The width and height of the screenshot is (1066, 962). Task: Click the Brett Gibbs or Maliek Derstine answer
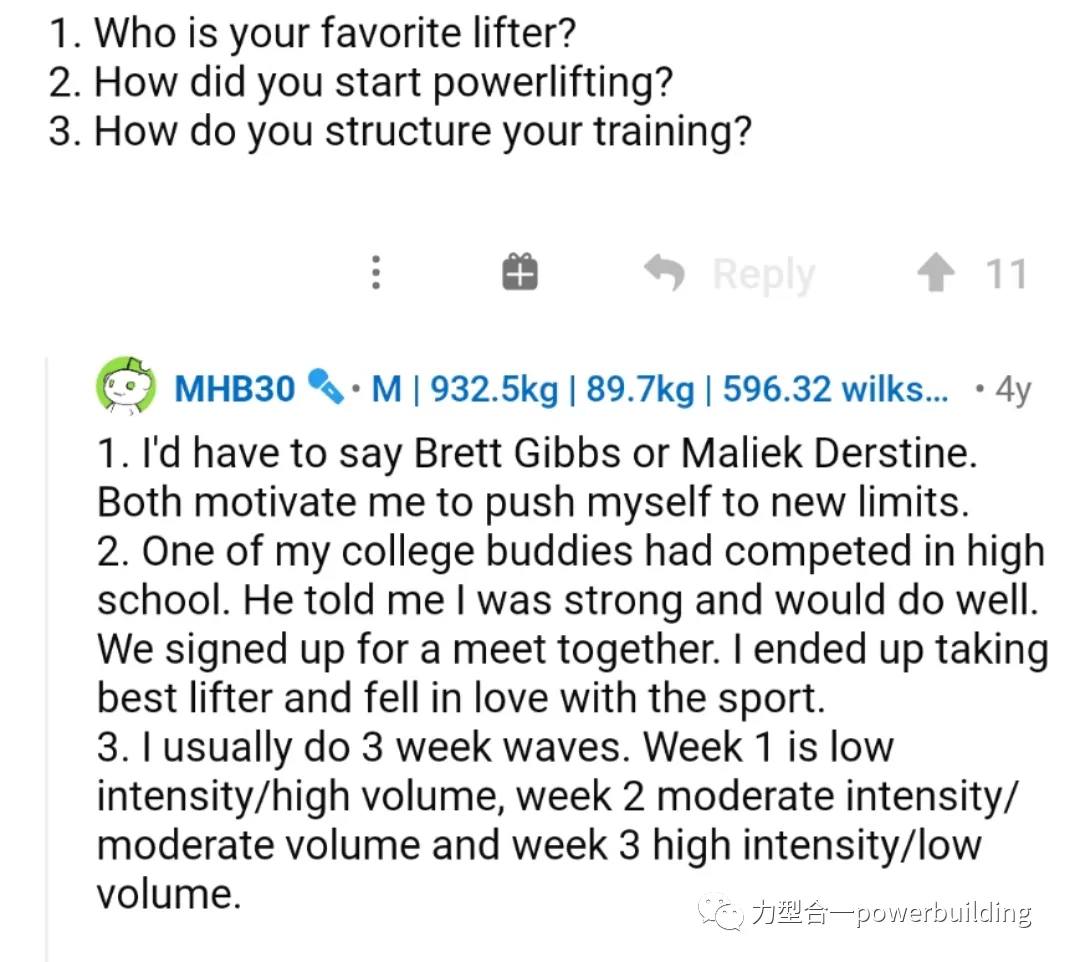(535, 478)
